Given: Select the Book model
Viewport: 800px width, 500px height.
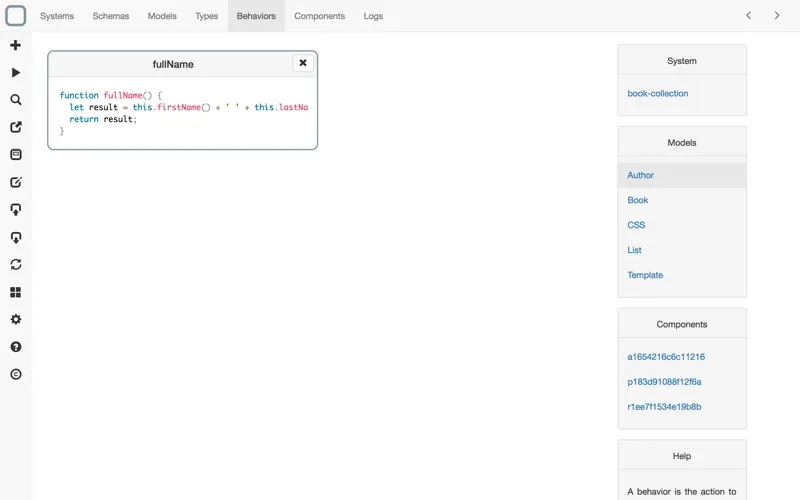Looking at the screenshot, I should pyautogui.click(x=682, y=200).
